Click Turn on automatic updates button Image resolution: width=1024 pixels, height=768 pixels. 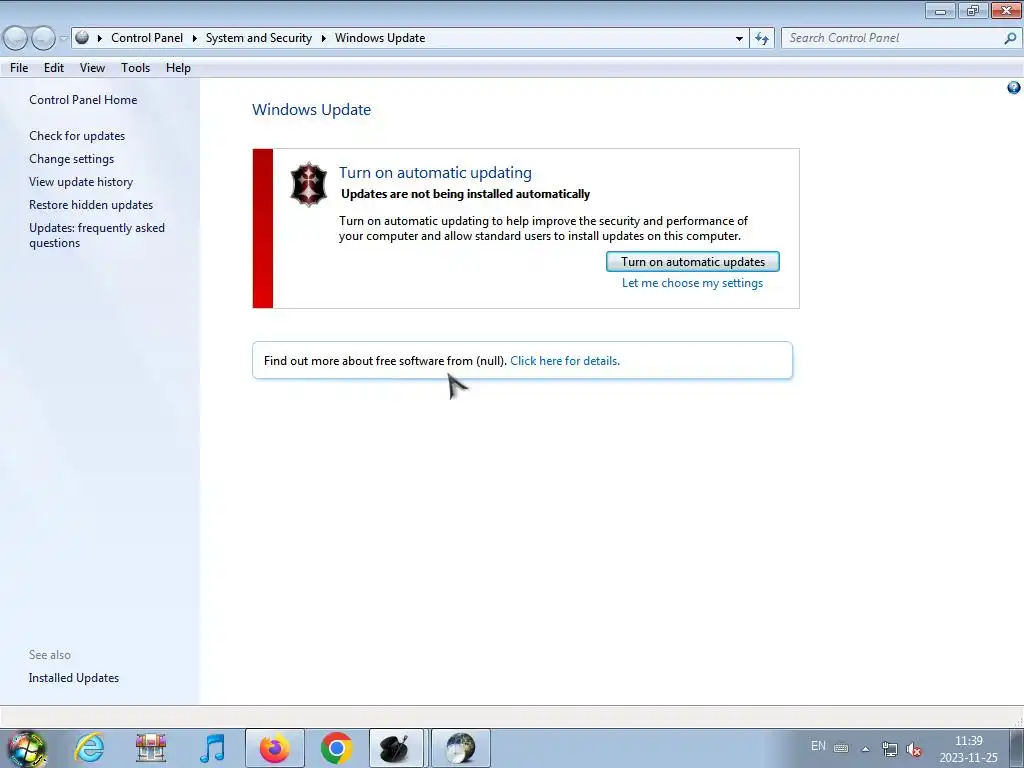tap(692, 262)
